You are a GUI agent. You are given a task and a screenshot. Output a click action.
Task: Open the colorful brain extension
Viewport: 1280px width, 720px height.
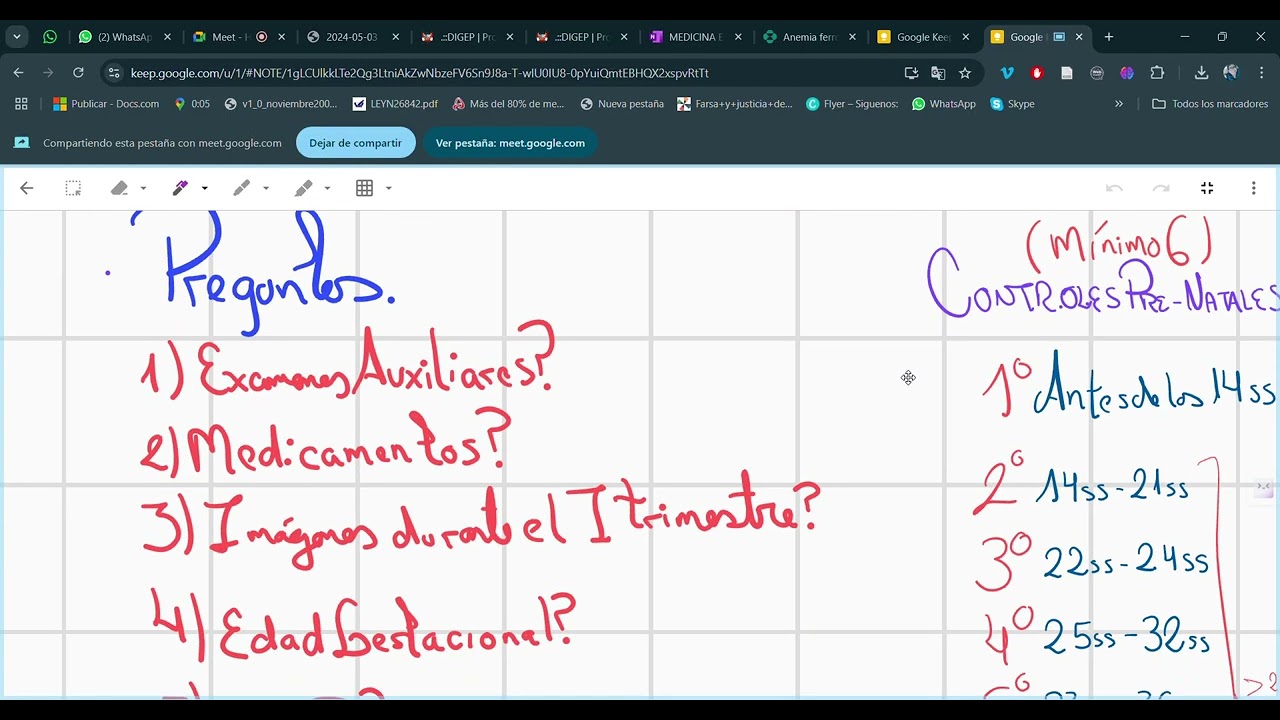1127,73
